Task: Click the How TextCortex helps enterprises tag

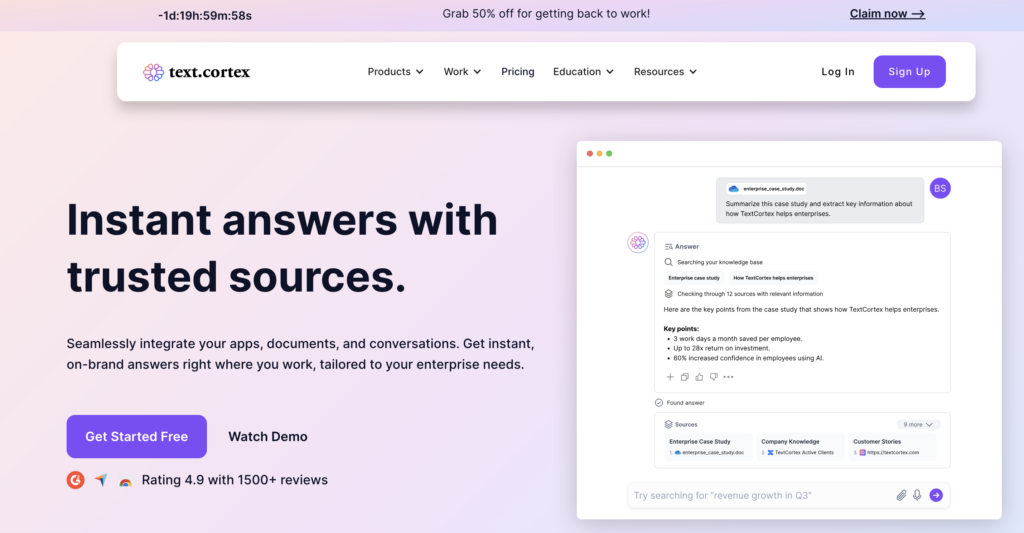Action: pos(773,278)
